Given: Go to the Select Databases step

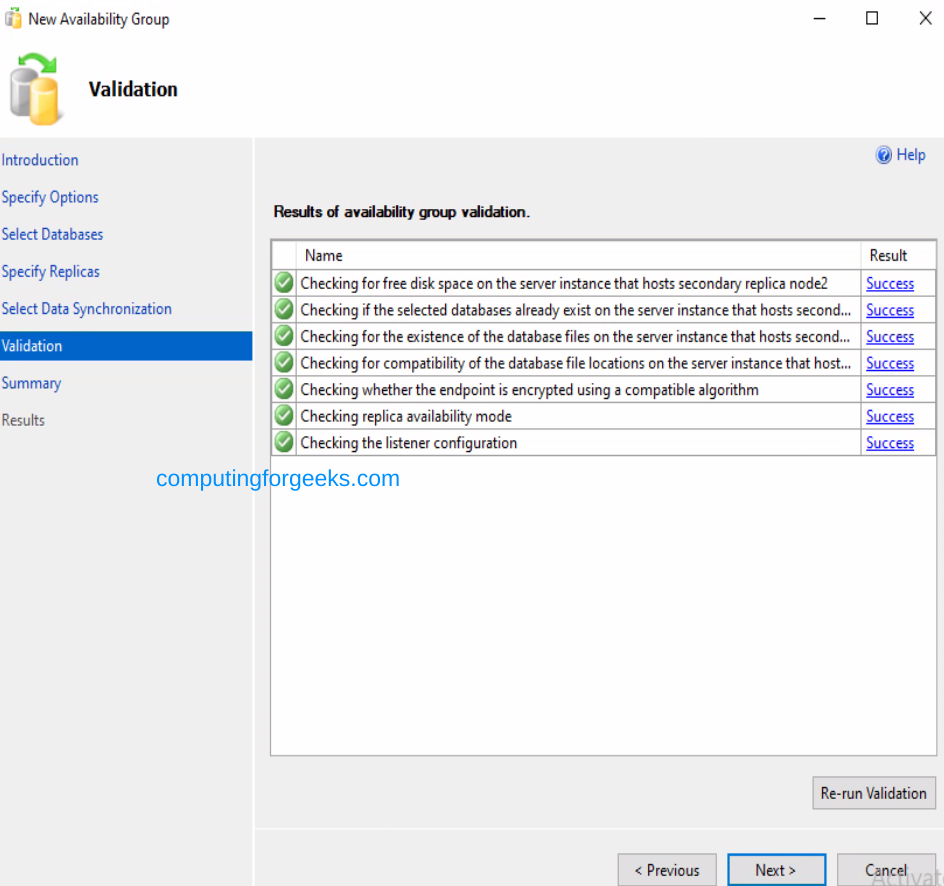Looking at the screenshot, I should 52,234.
